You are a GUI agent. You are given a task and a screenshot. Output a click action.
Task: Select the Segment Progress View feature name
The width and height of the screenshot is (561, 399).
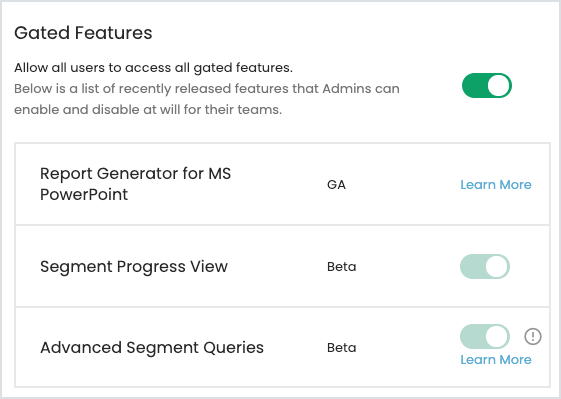(134, 267)
